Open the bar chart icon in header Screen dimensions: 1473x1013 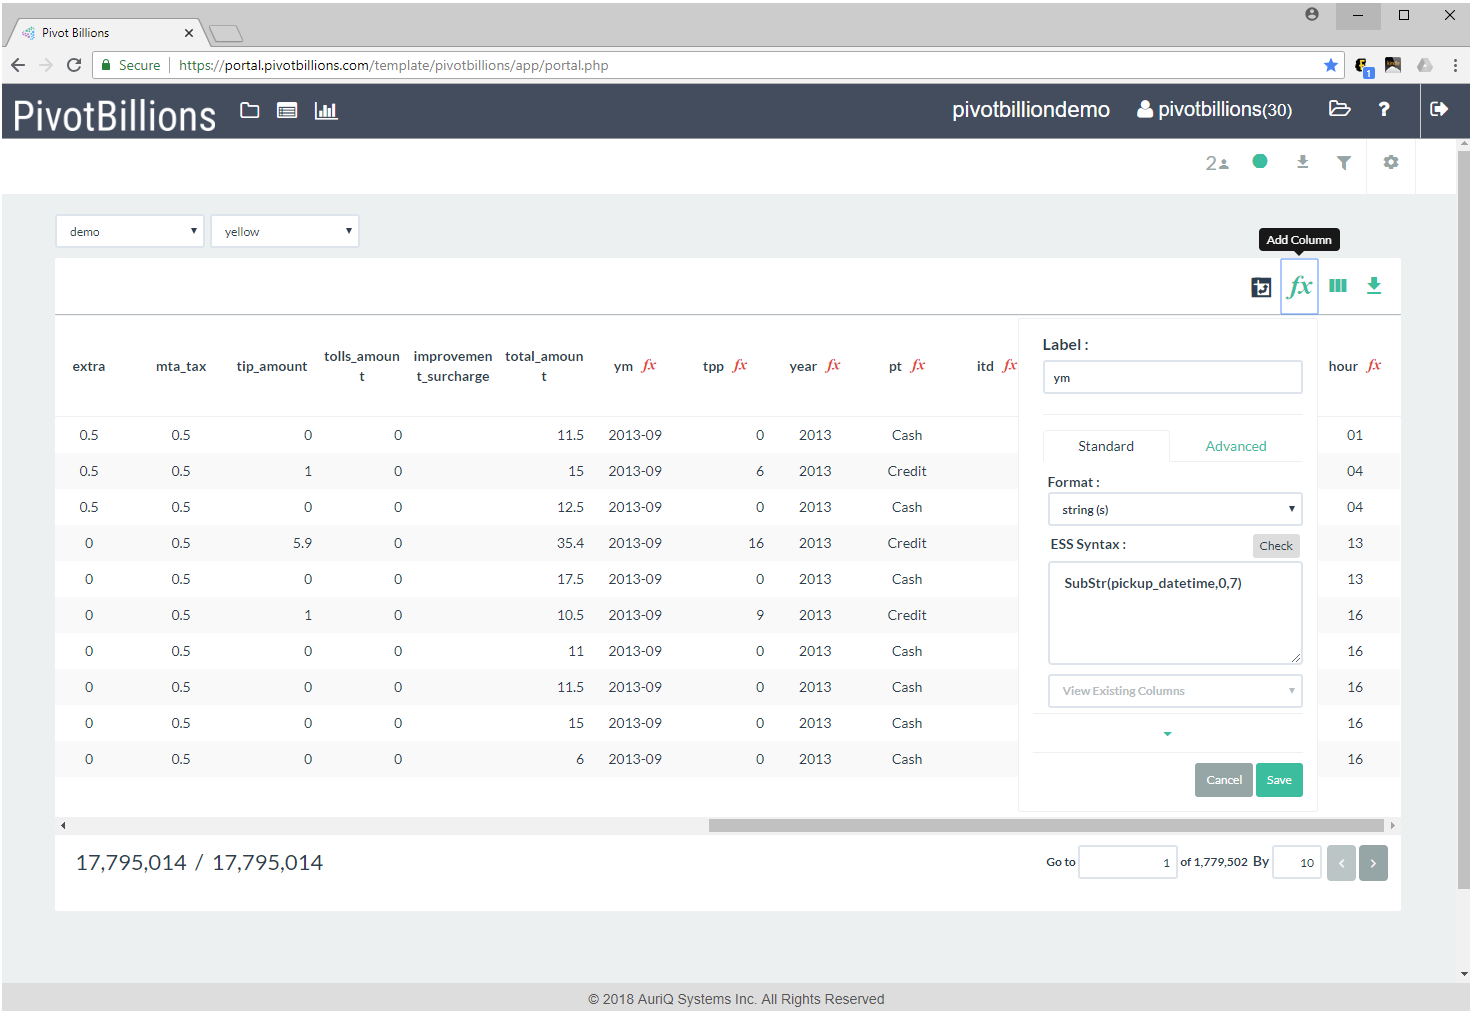pos(326,110)
